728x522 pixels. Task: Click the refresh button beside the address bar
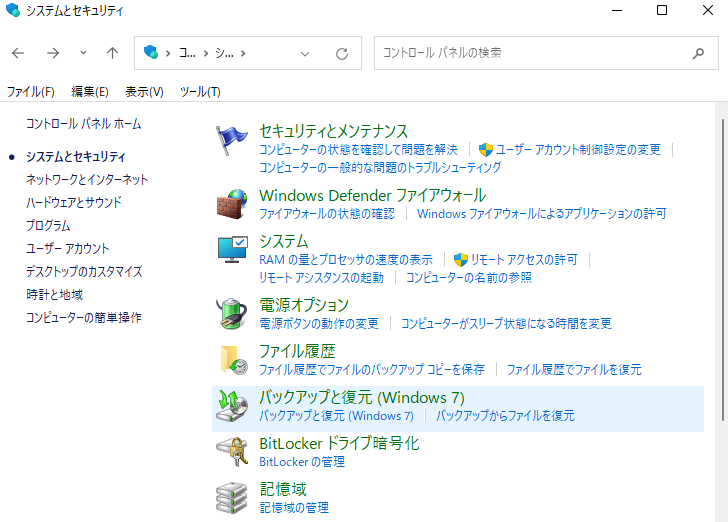342,53
